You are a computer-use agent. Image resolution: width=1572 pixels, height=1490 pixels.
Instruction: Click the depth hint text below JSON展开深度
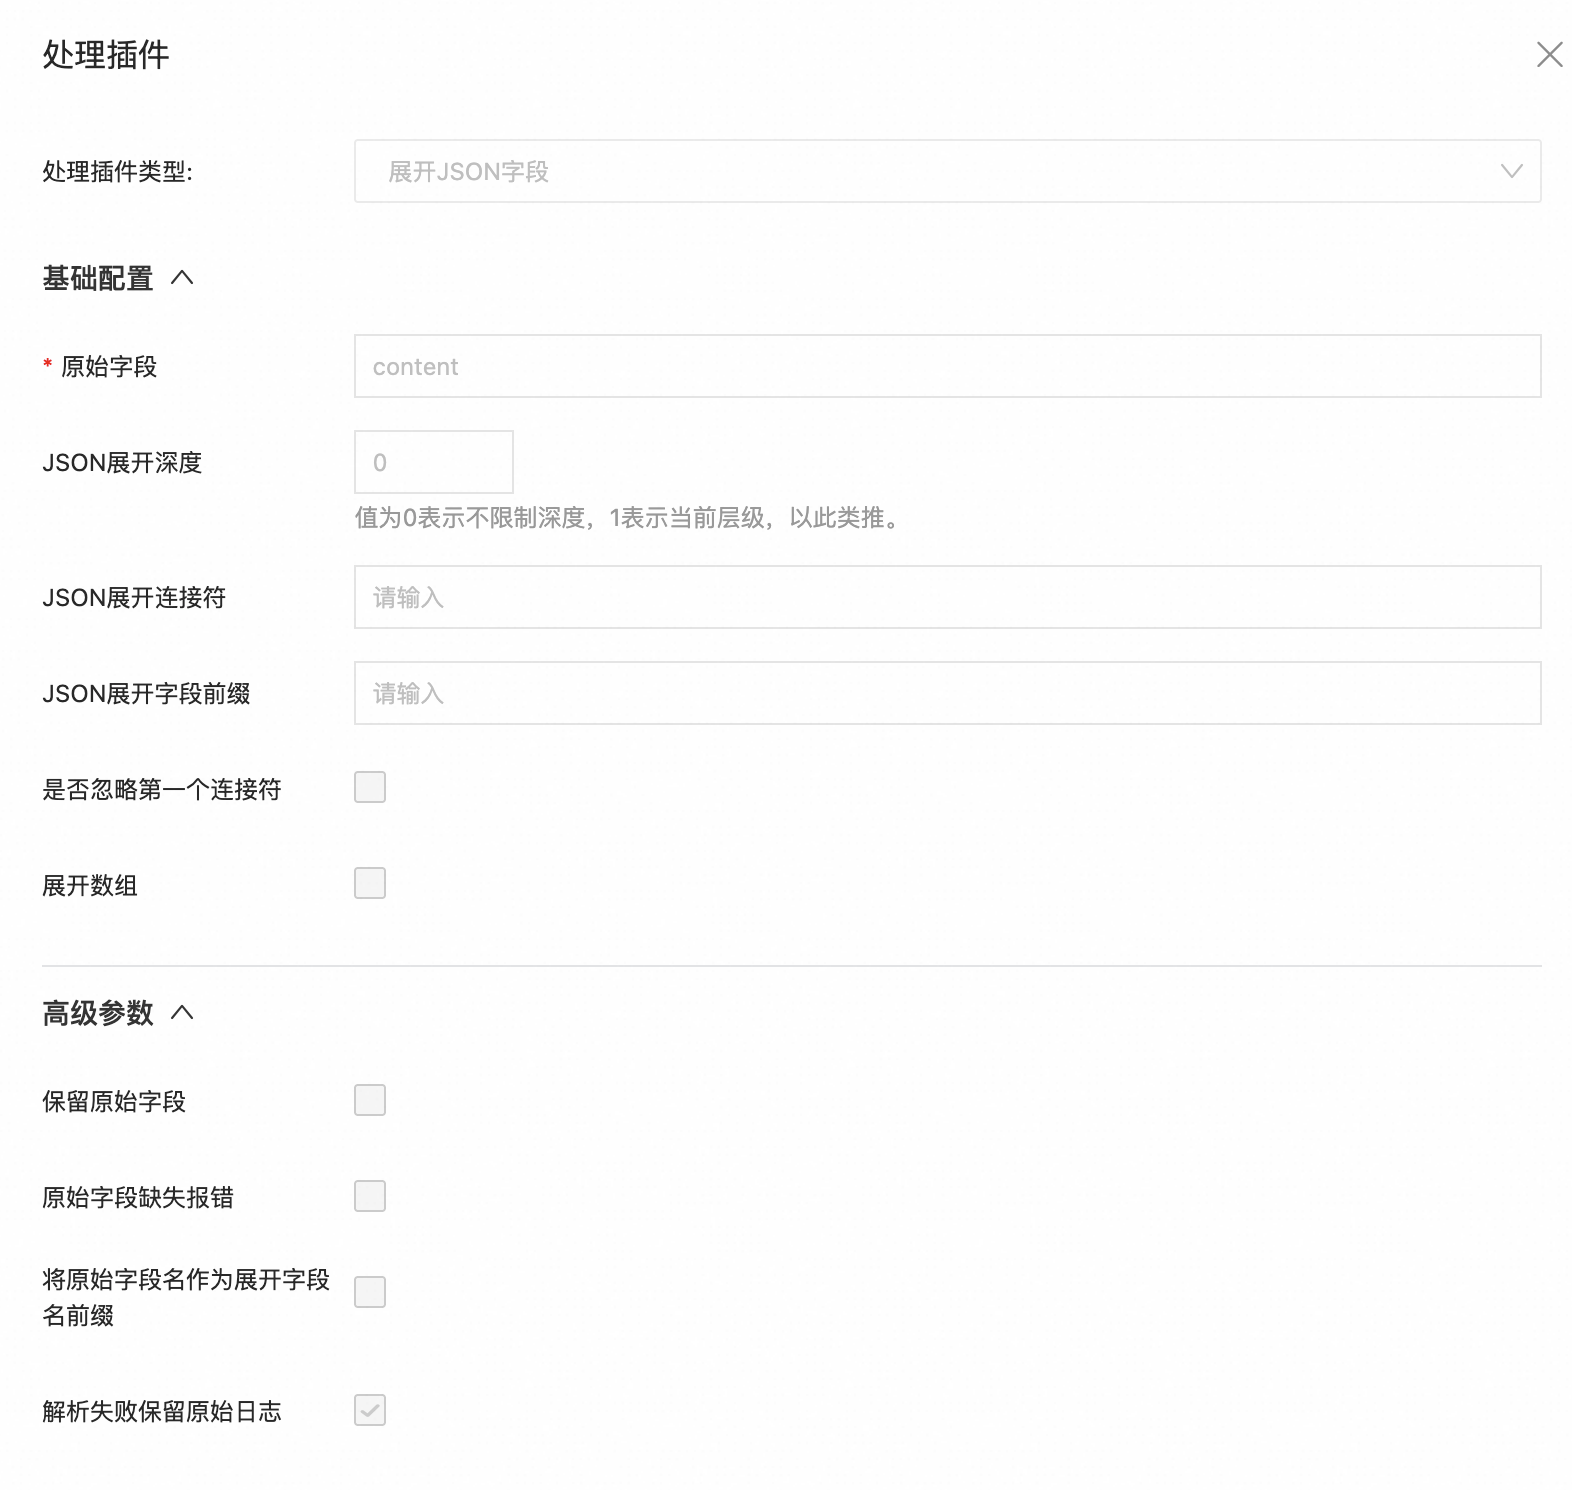(x=630, y=518)
